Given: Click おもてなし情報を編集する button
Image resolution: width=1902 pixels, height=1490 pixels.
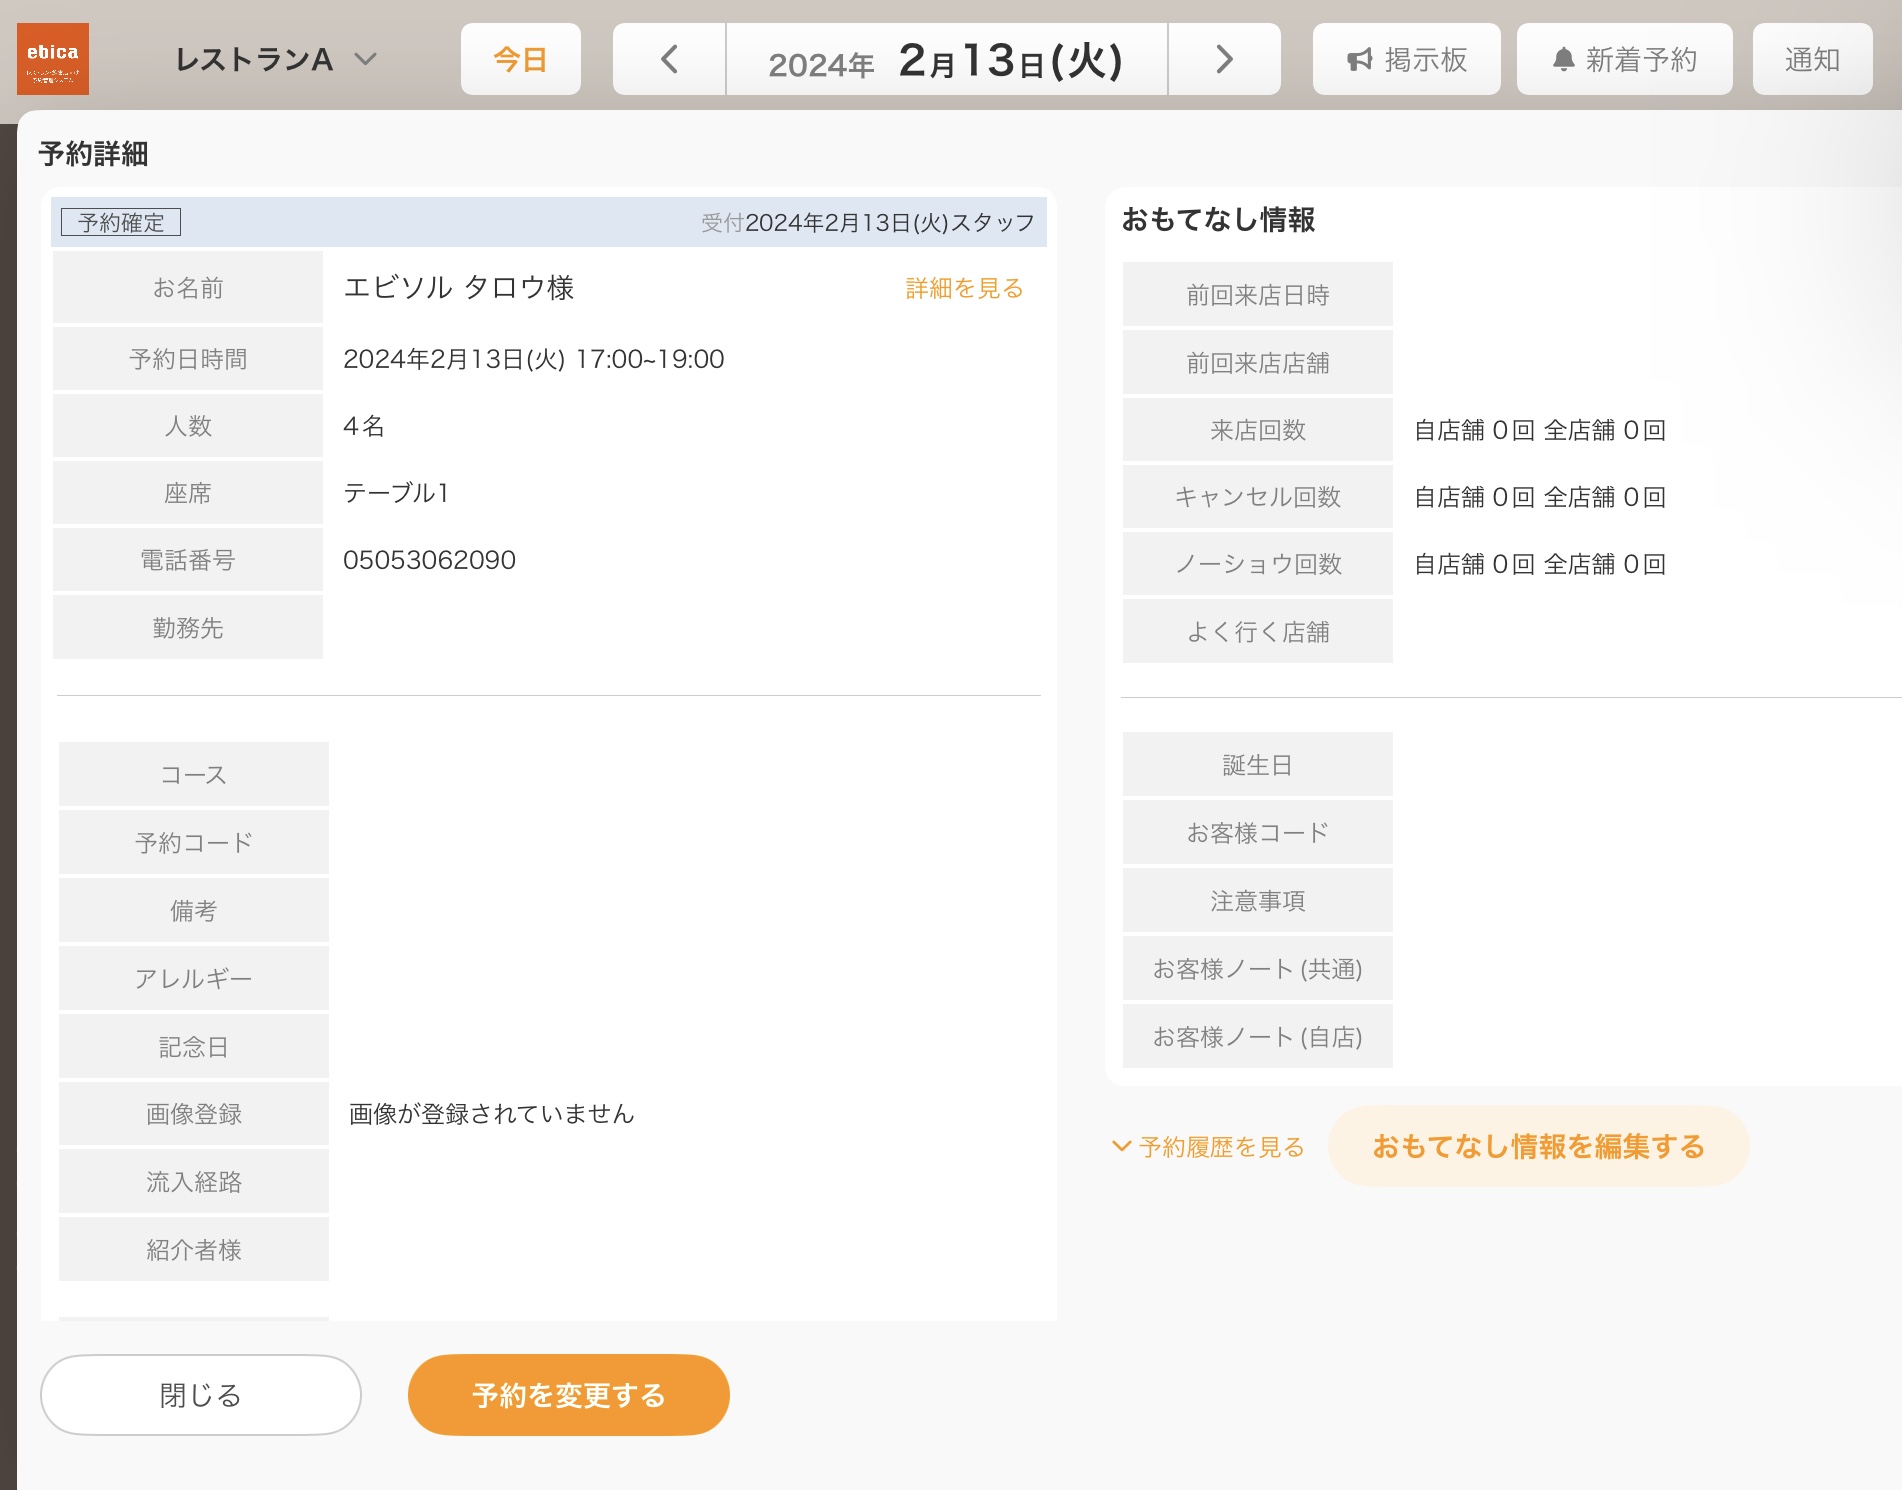Looking at the screenshot, I should 1538,1146.
